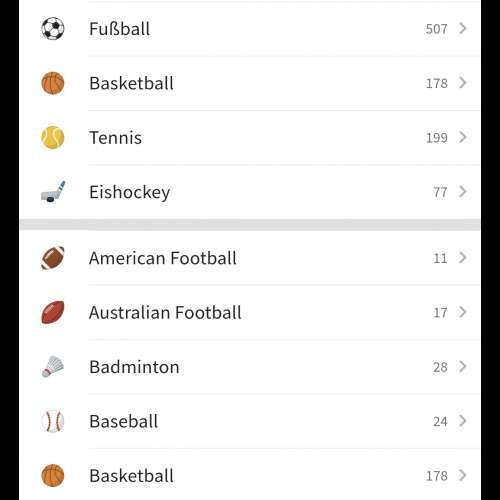Open Tennis via the right chevron
This screenshot has width=500, height=500.
462,137
